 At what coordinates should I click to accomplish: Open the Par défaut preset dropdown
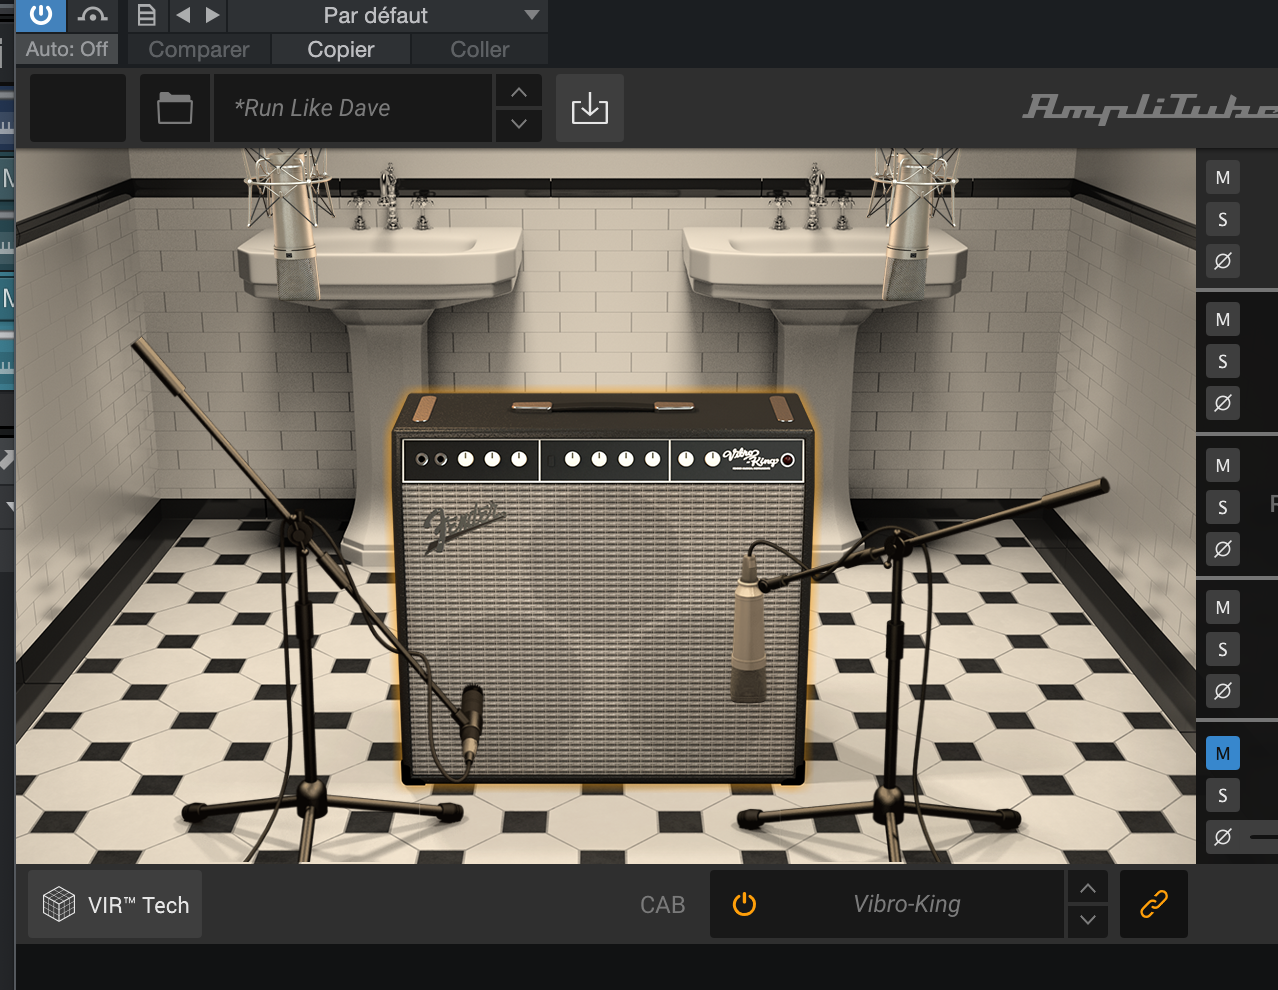pyautogui.click(x=375, y=14)
